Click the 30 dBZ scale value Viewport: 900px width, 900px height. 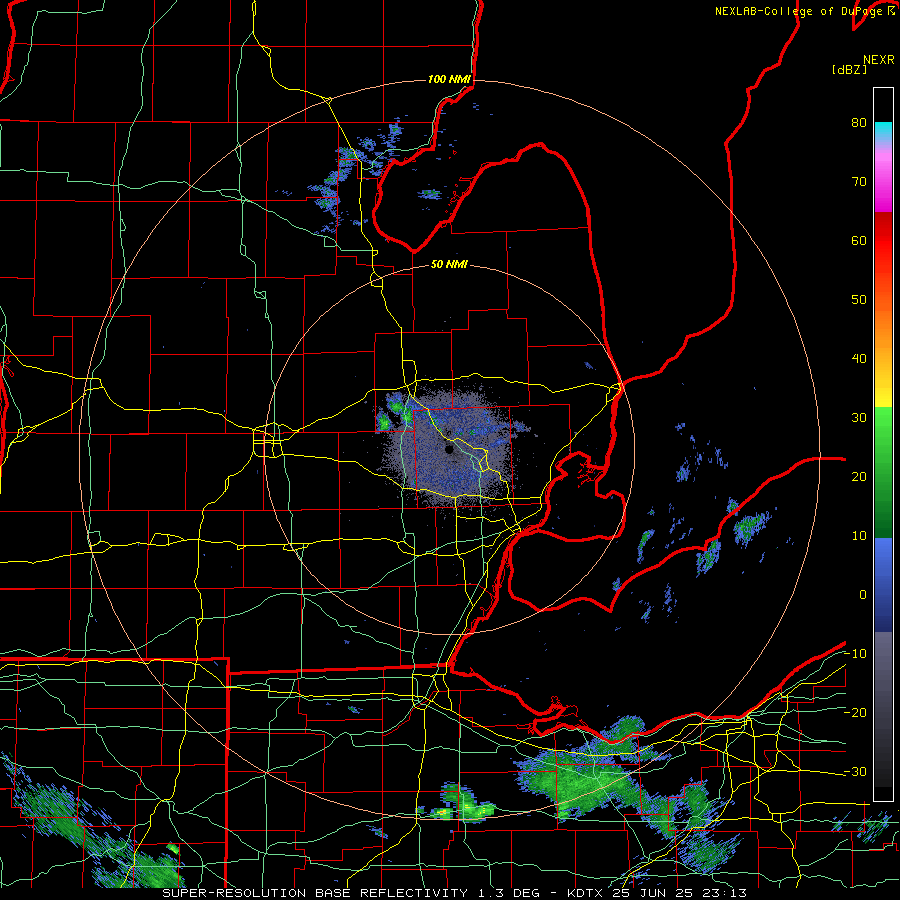pyautogui.click(x=859, y=418)
